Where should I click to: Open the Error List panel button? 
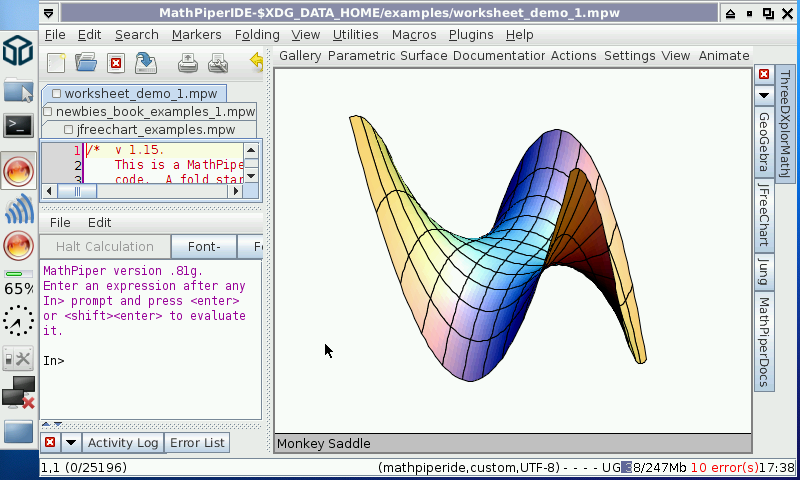click(197, 442)
